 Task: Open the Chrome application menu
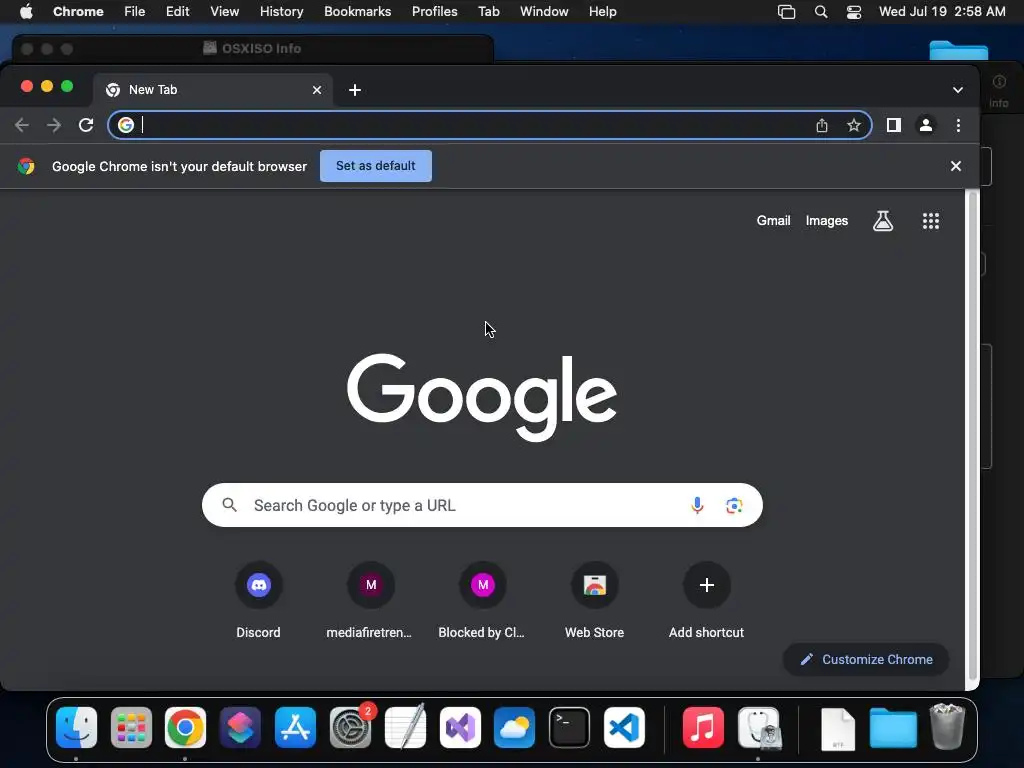[78, 12]
